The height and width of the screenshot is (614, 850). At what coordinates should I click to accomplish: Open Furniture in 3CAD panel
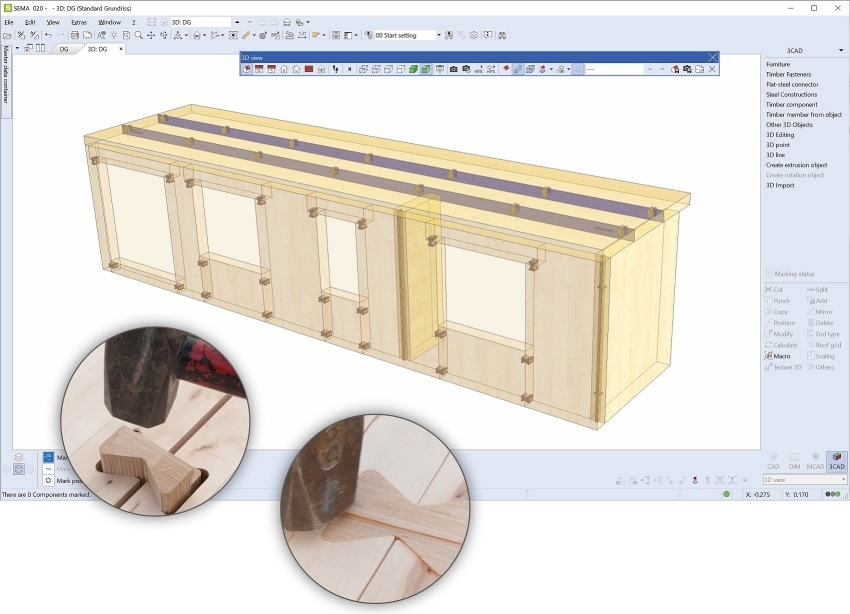point(778,64)
